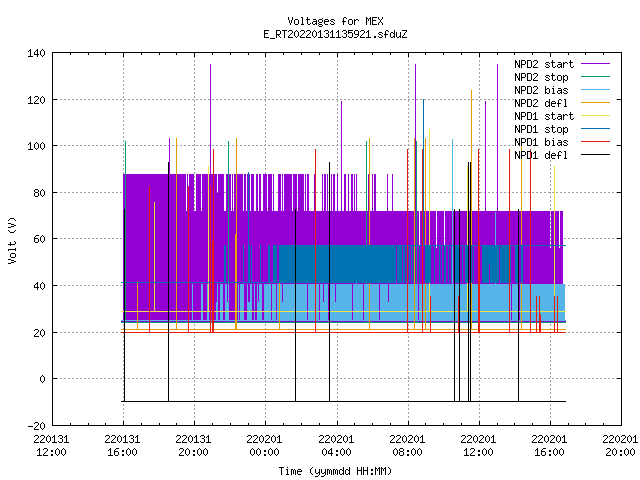640x480 pixels.
Task: Click the green NPD2 stop legend line
Action: click(596, 76)
